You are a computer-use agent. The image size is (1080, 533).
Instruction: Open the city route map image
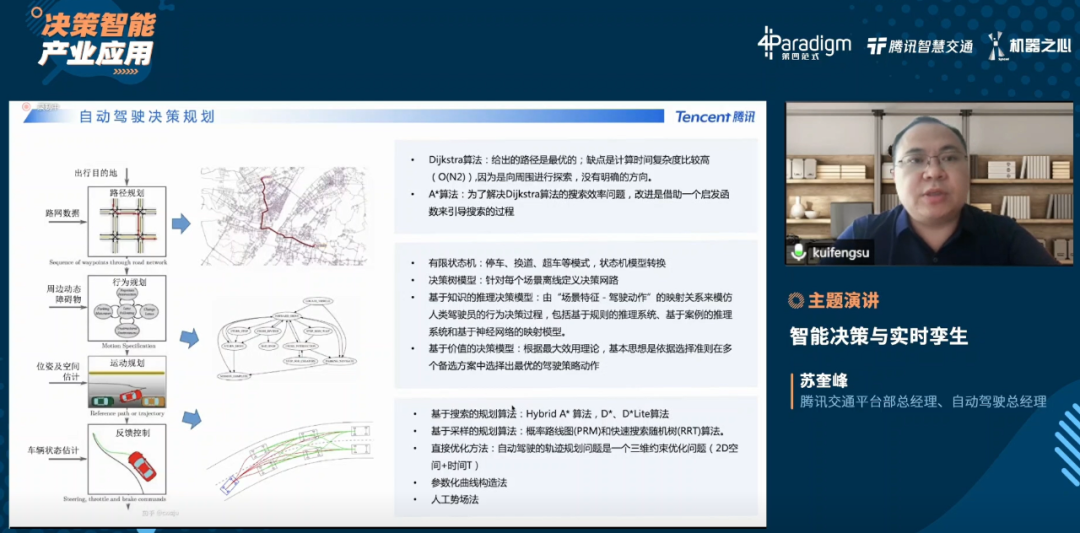click(x=283, y=216)
